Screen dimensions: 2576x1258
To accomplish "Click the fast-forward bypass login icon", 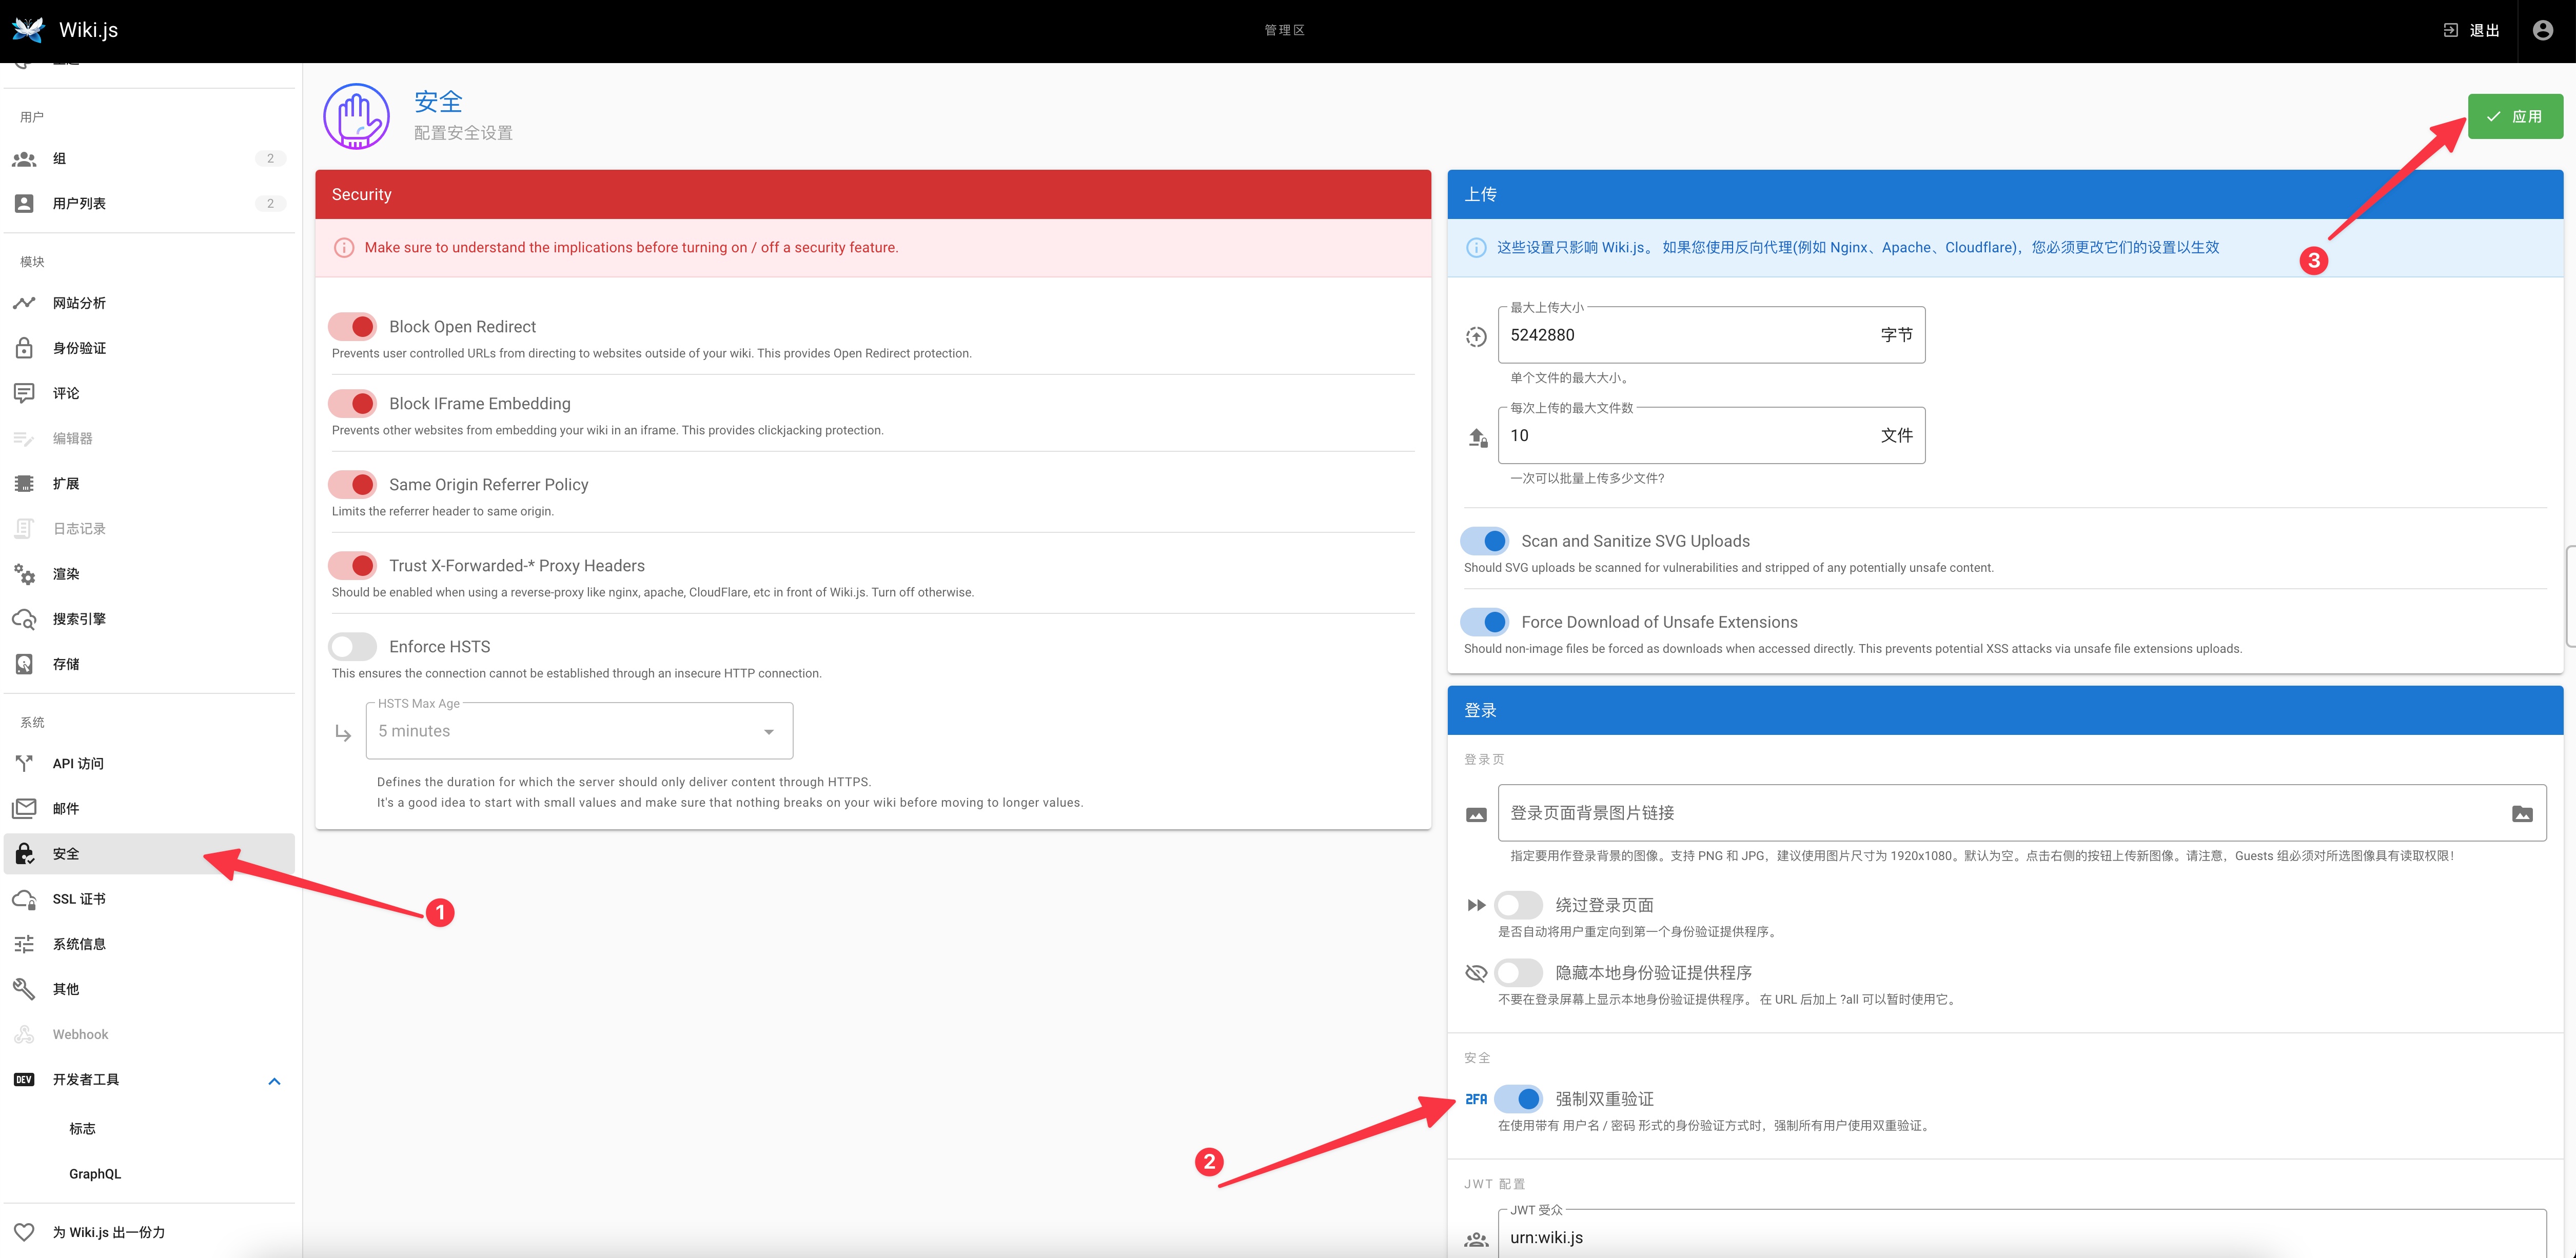I will click(1476, 905).
